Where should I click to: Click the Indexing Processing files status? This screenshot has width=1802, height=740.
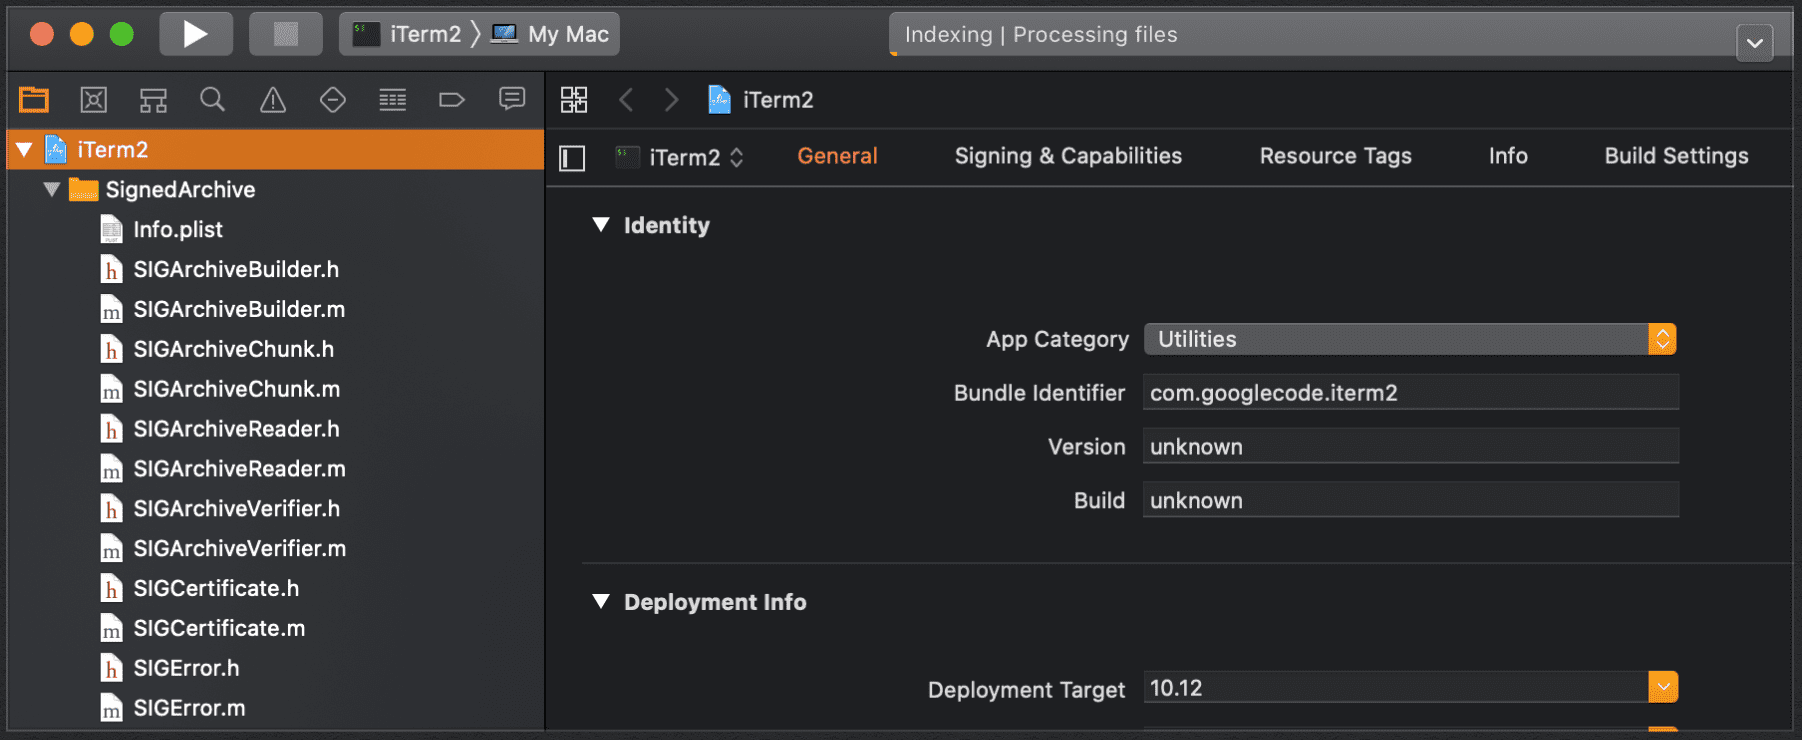point(1041,35)
